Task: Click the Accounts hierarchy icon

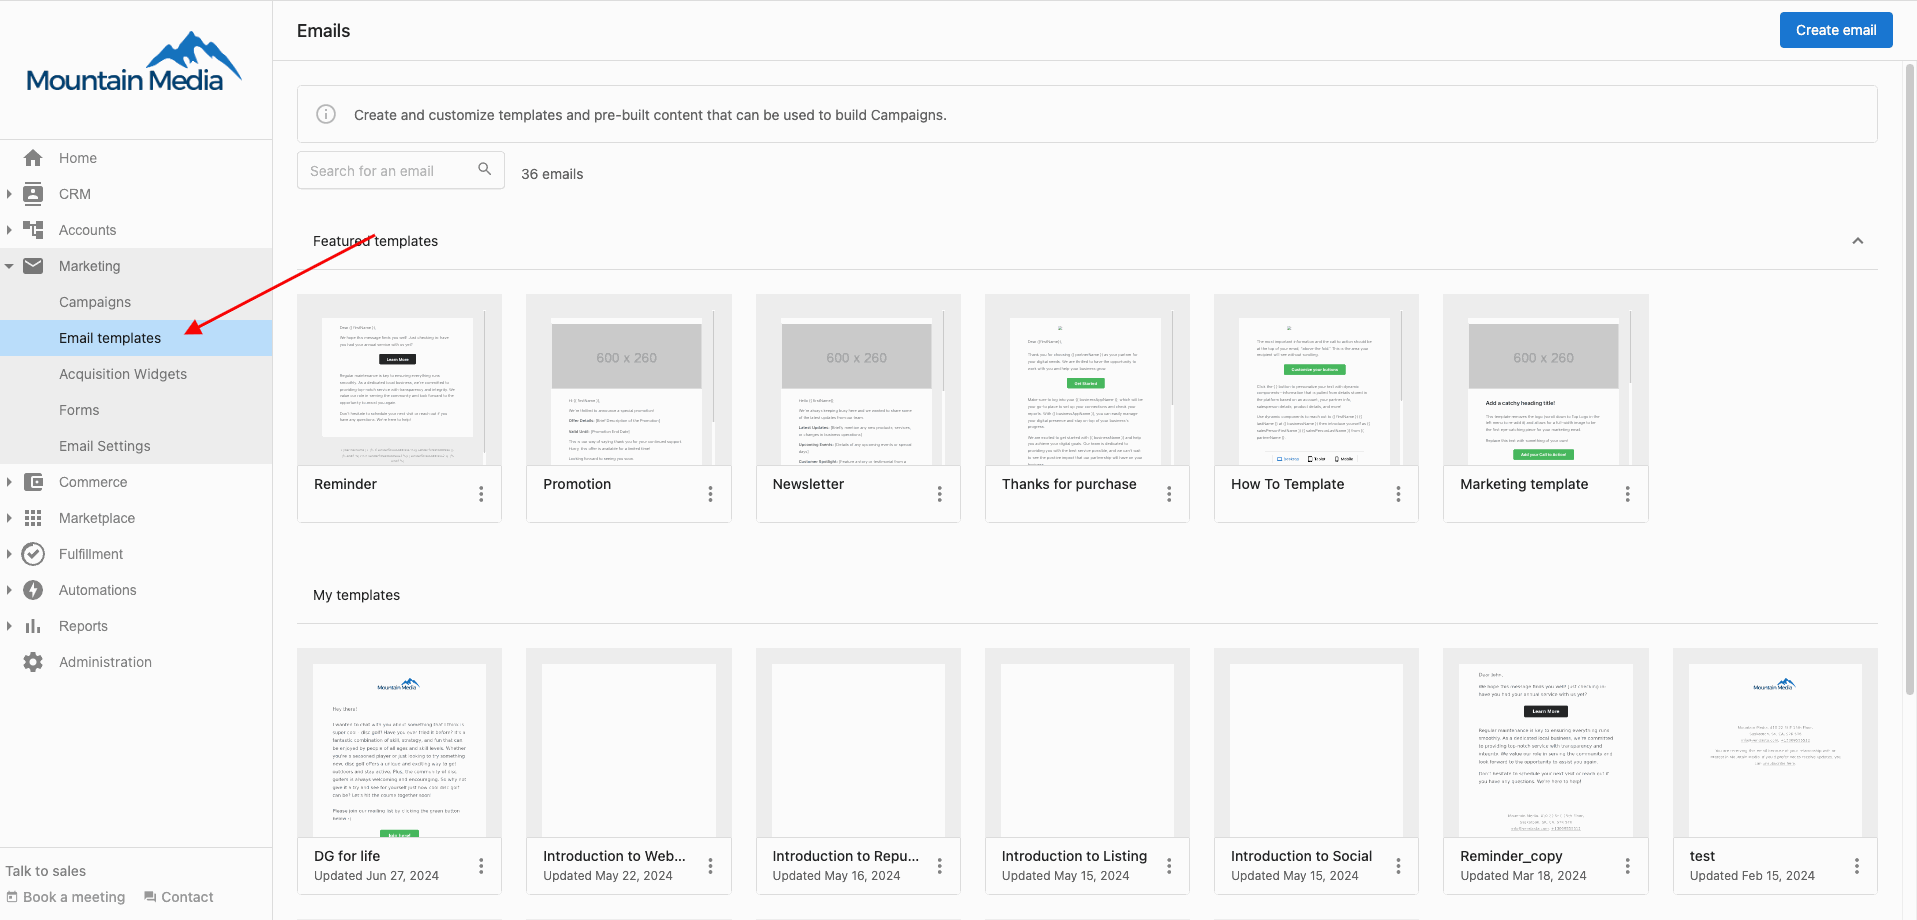Action: [x=33, y=230]
